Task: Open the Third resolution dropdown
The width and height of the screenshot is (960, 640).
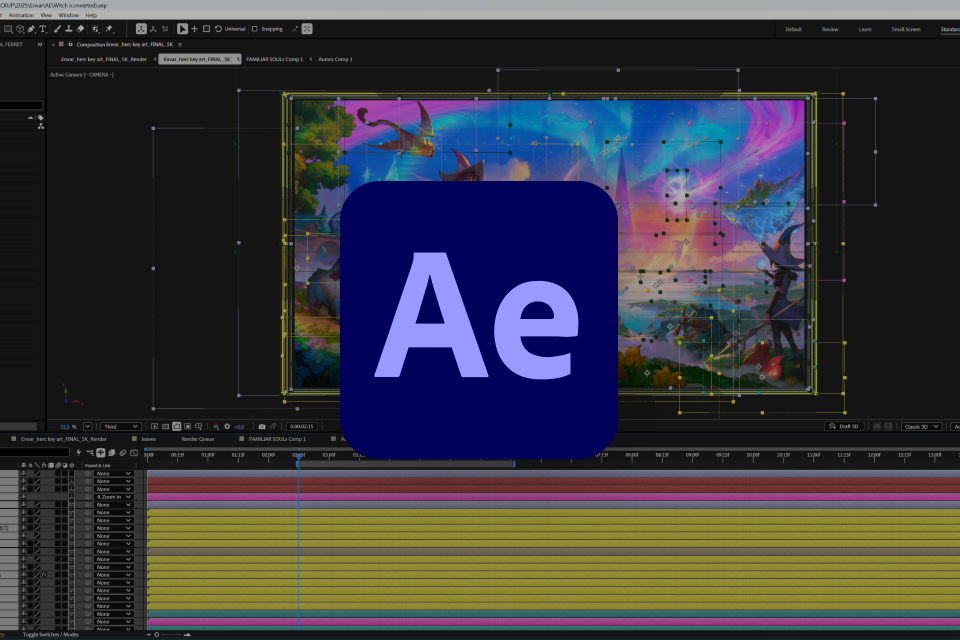Action: 121,426
